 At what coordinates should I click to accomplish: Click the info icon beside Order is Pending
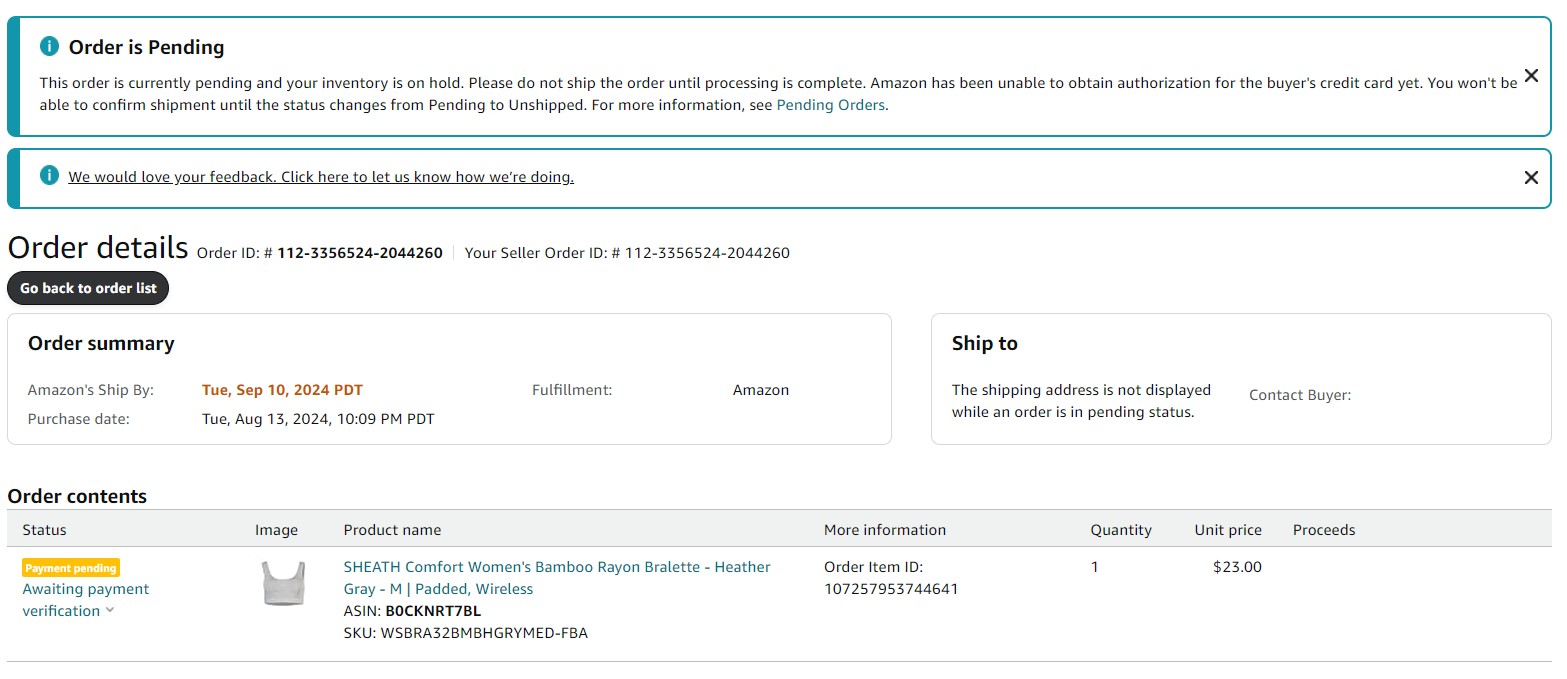pyautogui.click(x=49, y=46)
